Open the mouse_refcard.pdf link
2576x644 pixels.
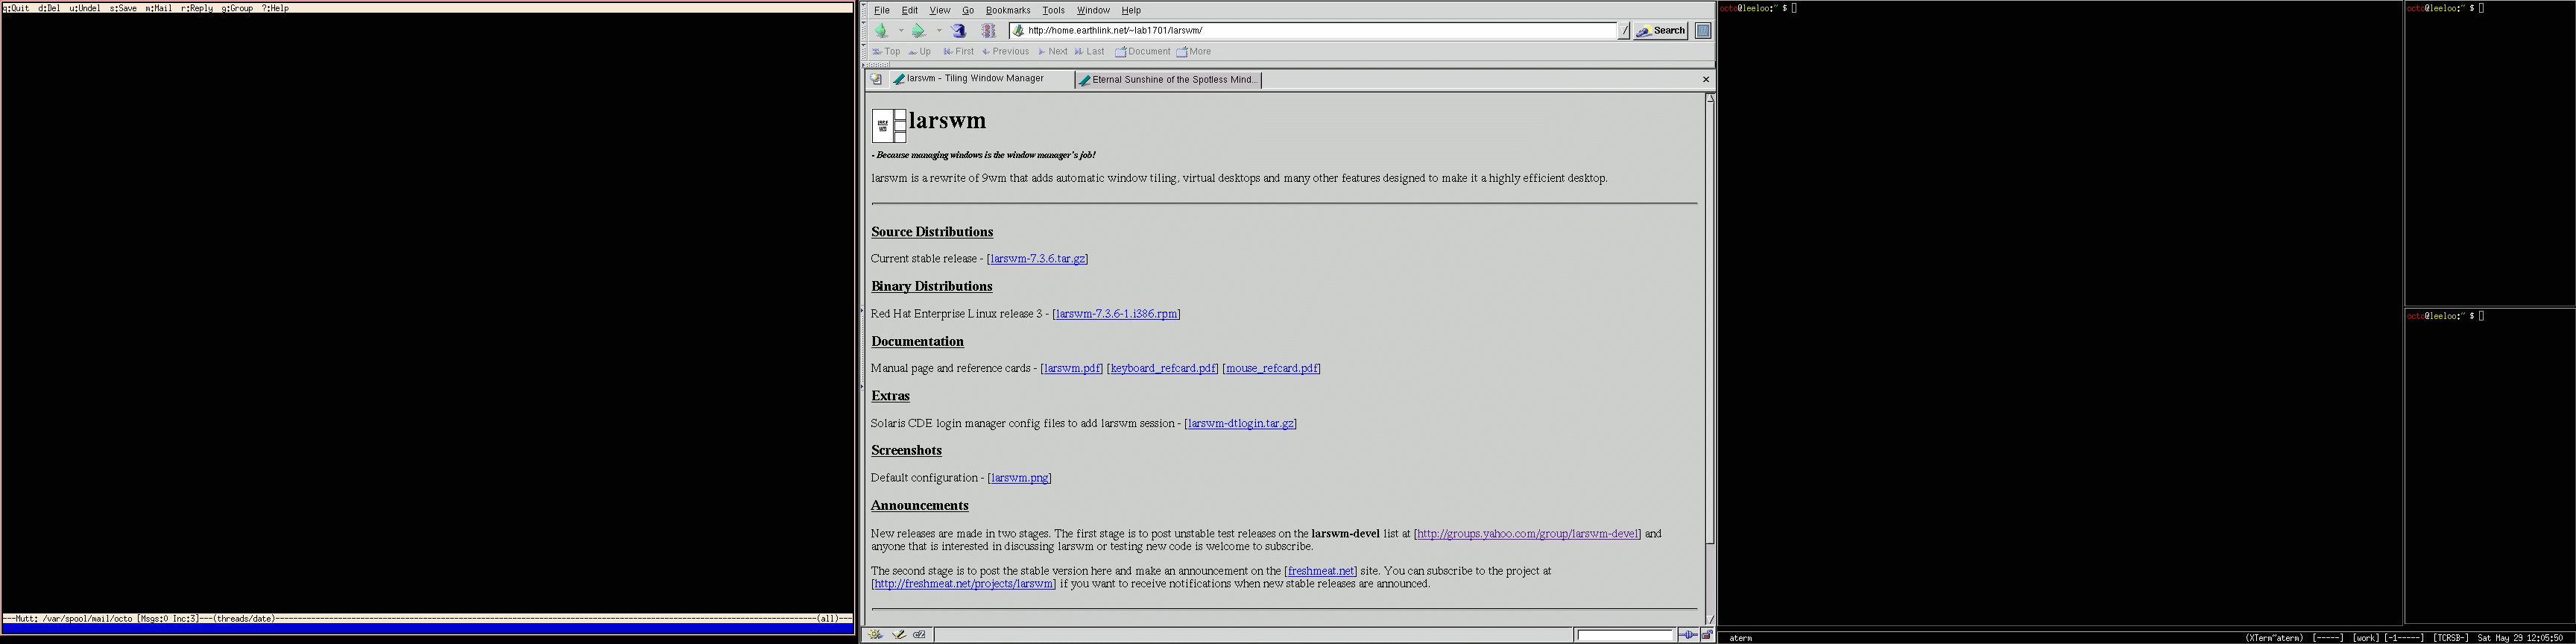point(1271,369)
